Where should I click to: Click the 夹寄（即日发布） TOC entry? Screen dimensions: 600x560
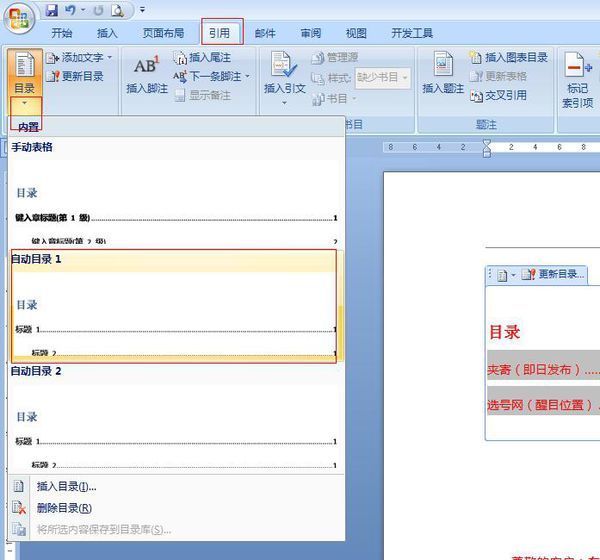[543, 370]
